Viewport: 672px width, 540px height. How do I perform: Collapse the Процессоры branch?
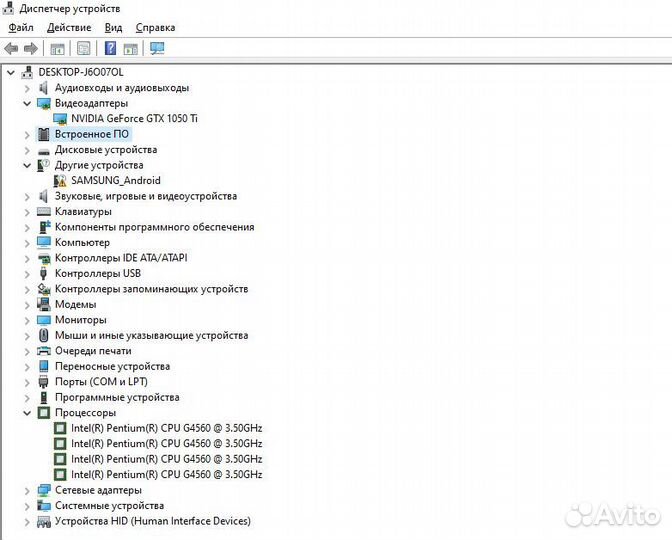[x=27, y=413]
